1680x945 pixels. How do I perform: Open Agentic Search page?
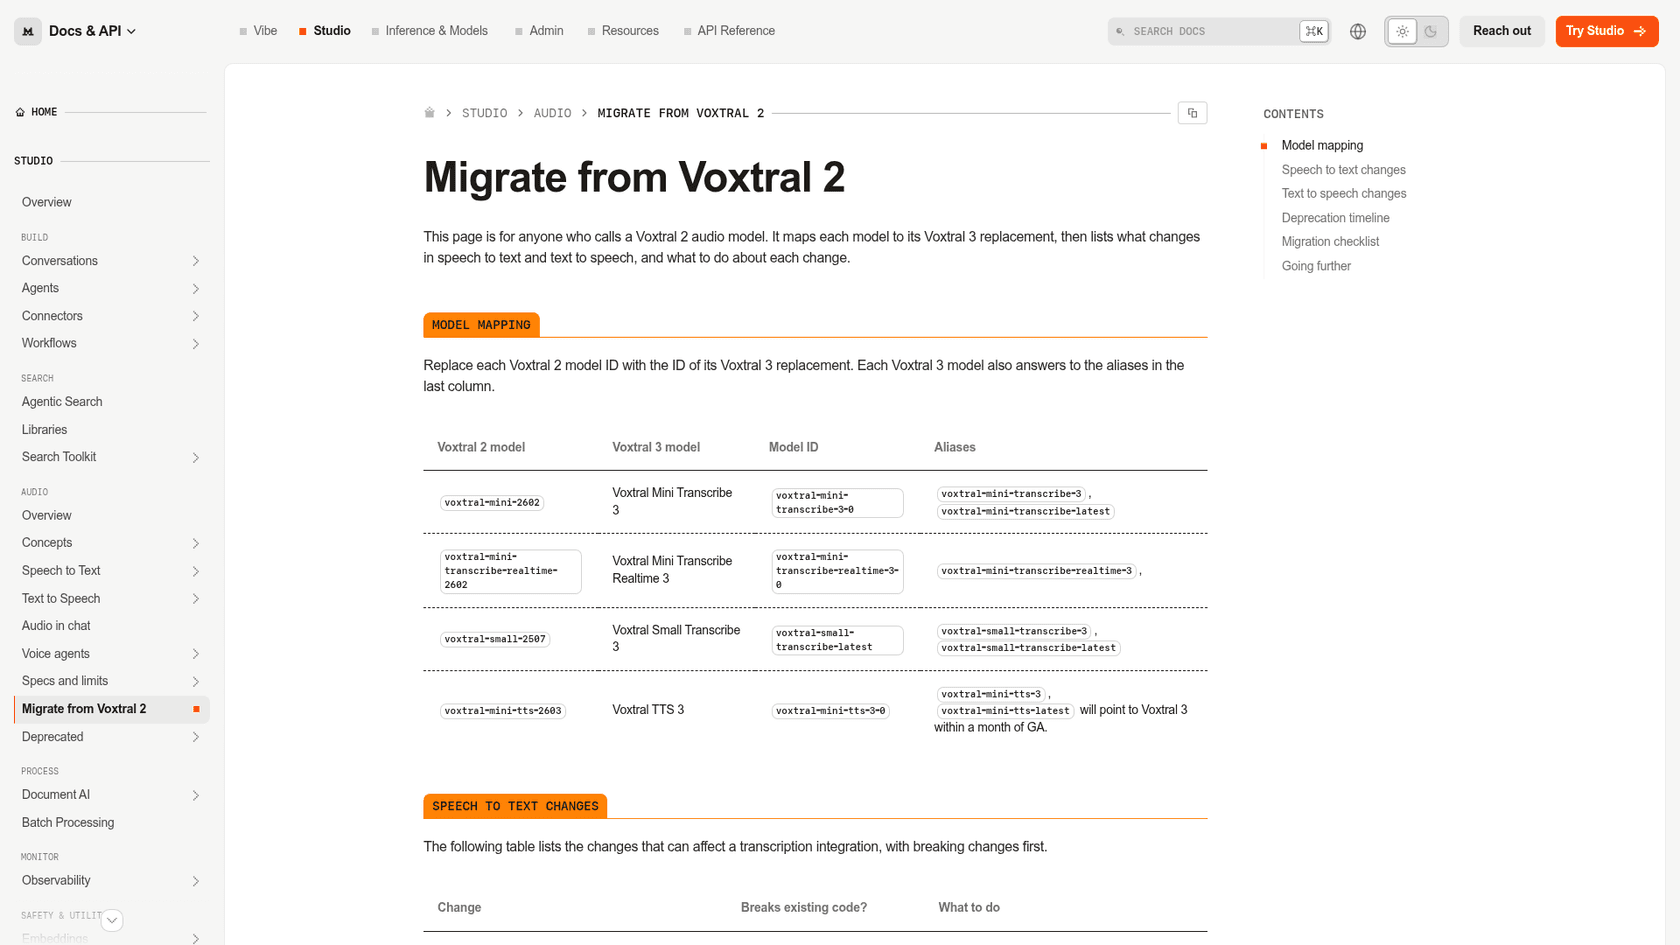62,402
